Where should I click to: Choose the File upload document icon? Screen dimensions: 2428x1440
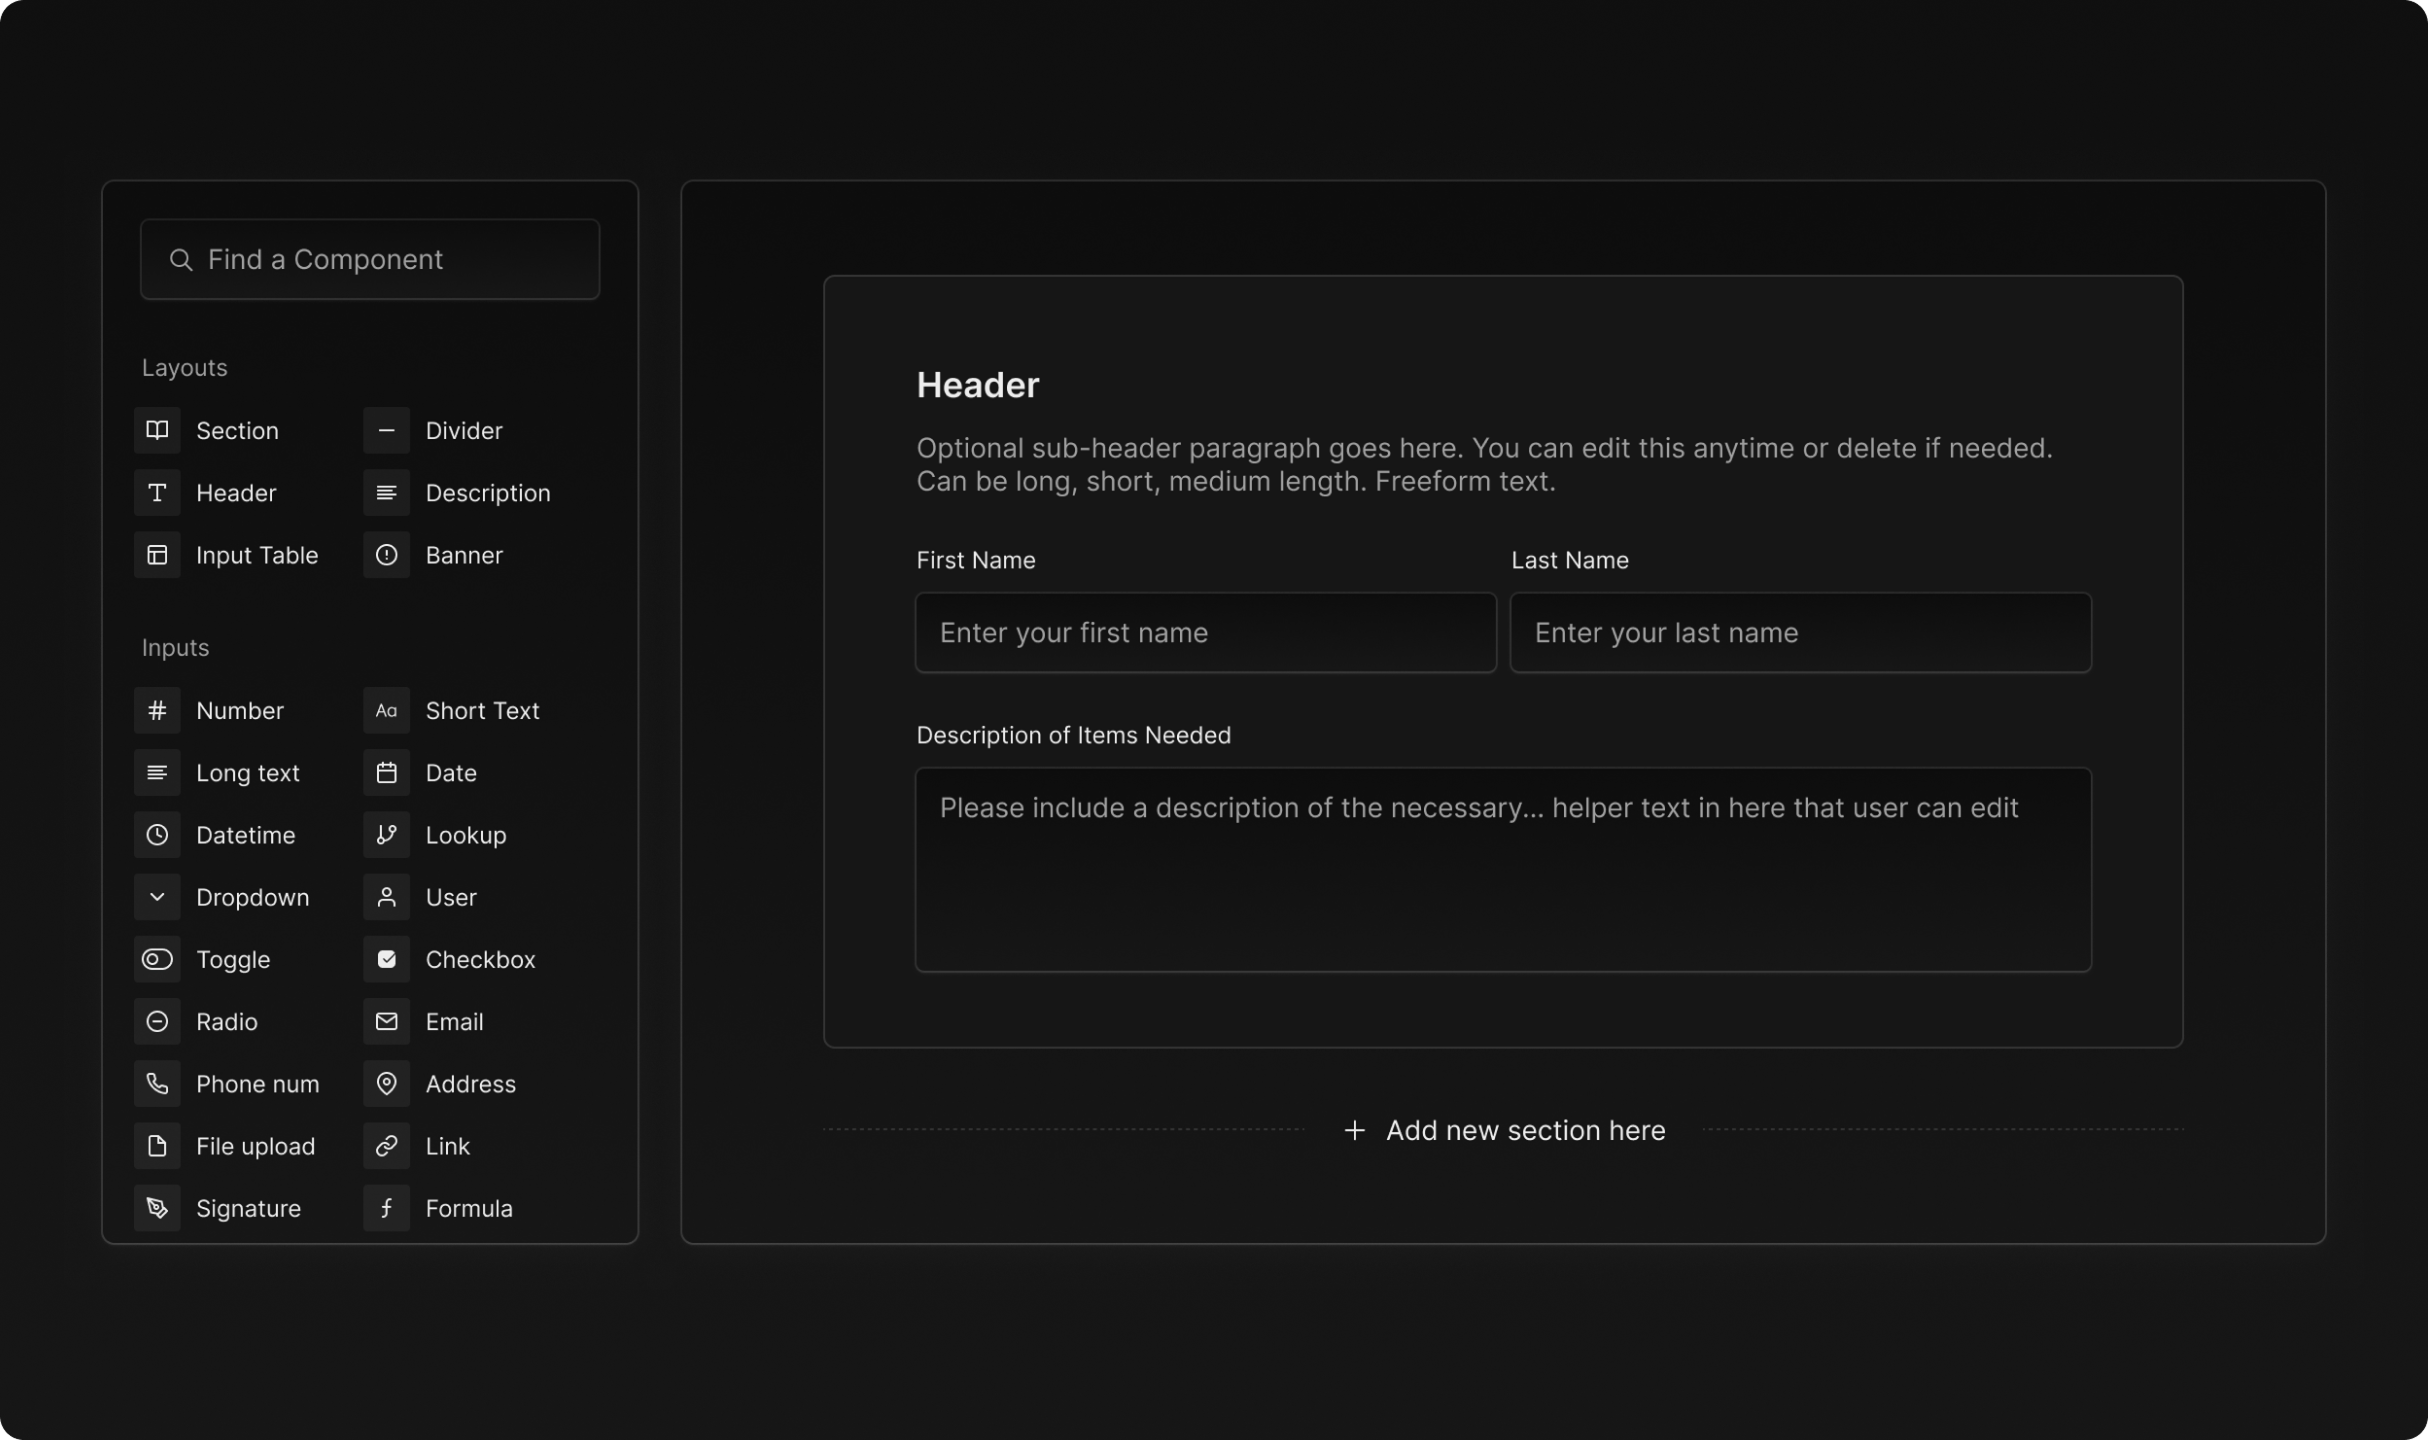coord(157,1146)
